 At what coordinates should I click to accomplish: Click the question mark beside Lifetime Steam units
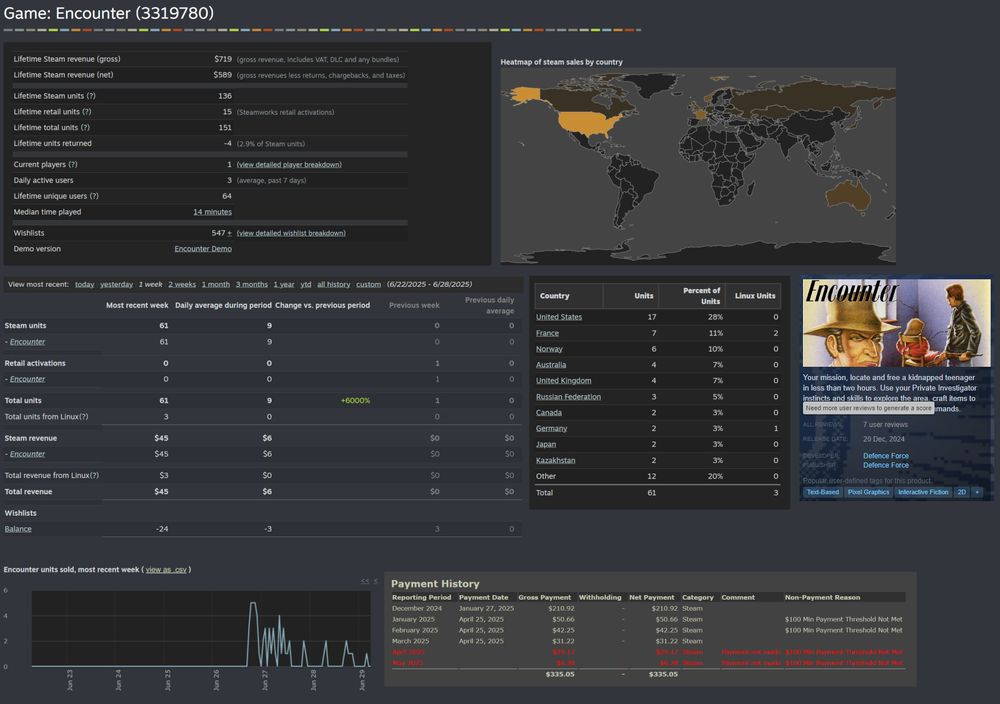[91, 96]
